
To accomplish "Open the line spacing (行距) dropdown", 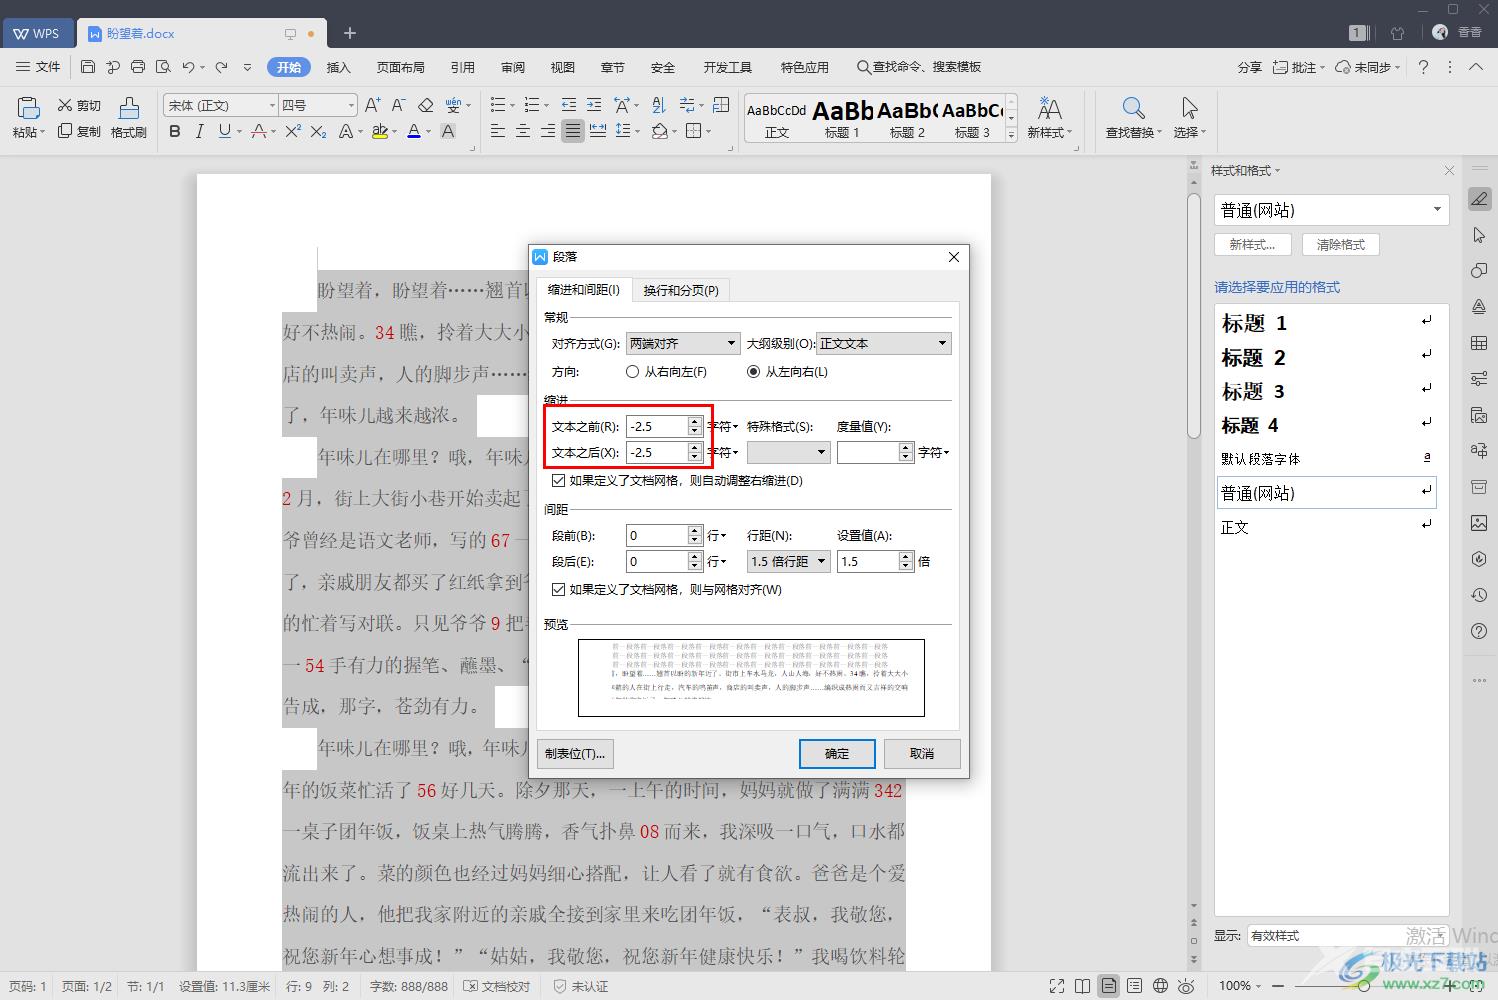I will 789,562.
